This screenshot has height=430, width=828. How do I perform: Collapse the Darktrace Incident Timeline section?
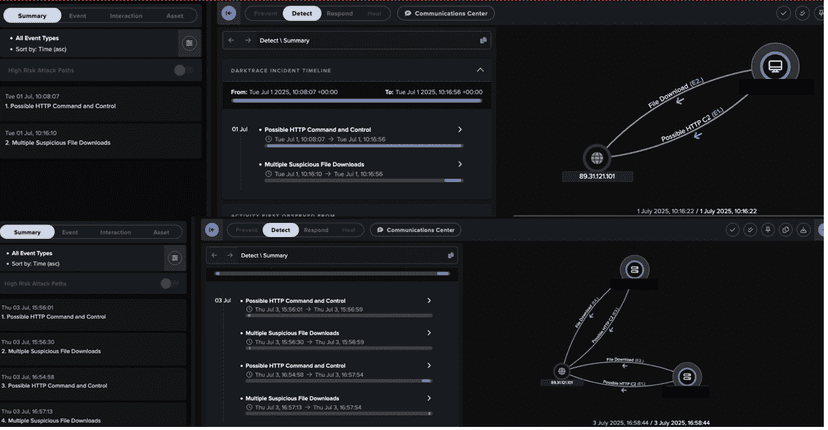(480, 70)
